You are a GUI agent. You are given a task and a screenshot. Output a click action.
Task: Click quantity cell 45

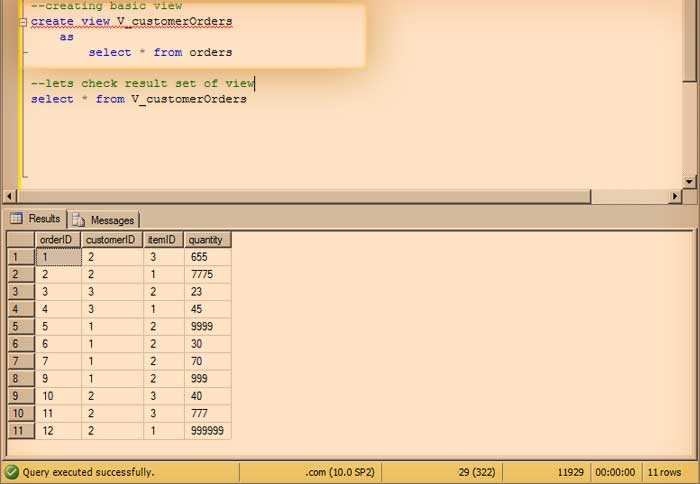(x=208, y=309)
